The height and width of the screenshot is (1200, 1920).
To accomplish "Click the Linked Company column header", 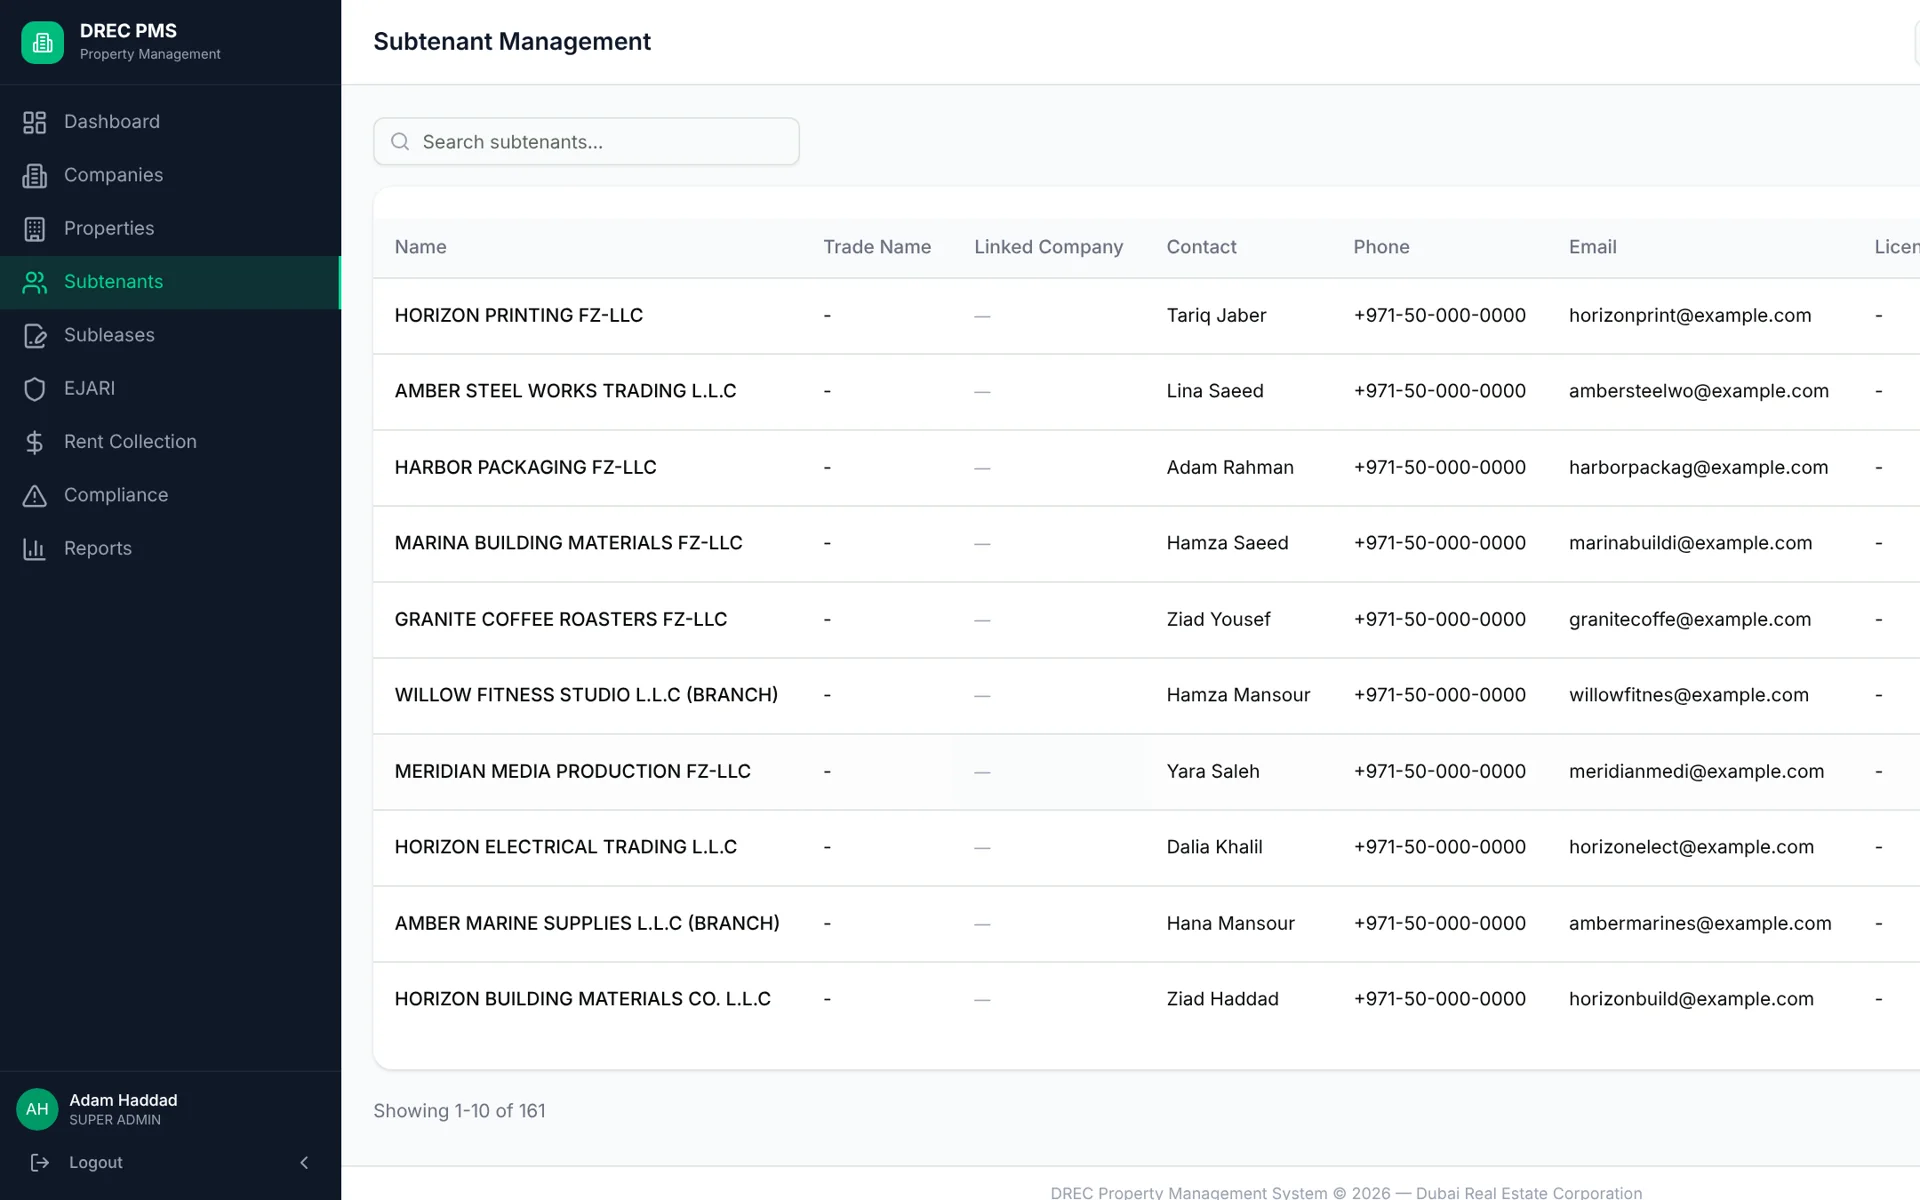I will point(1048,247).
